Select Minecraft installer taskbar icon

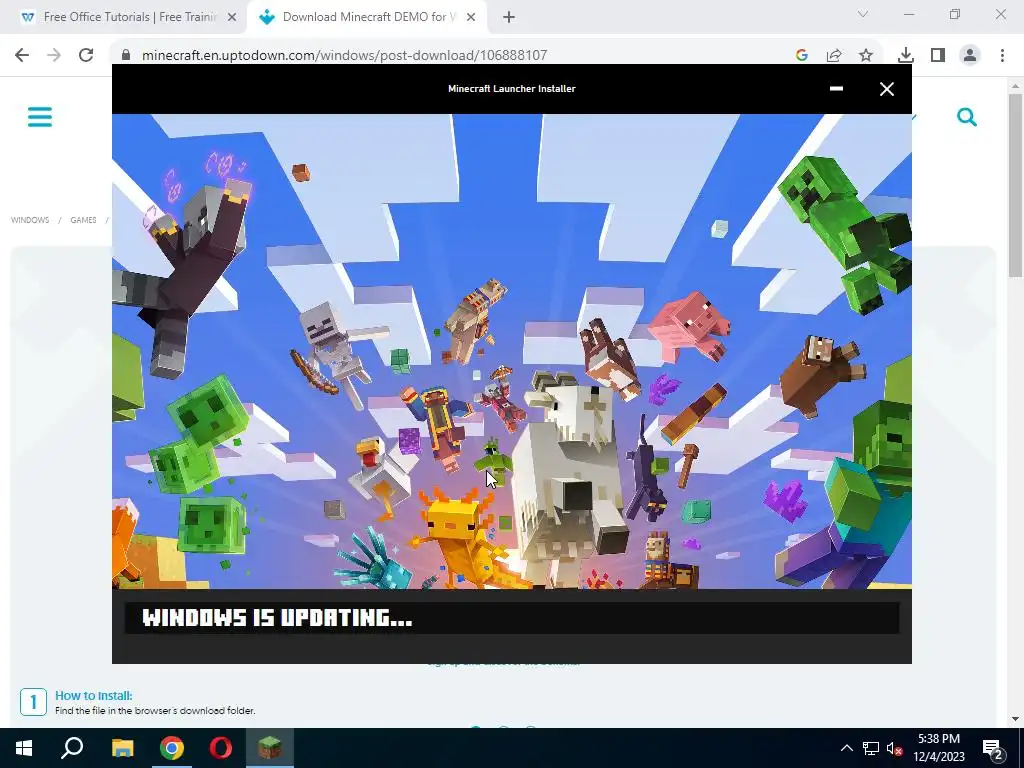pos(270,748)
